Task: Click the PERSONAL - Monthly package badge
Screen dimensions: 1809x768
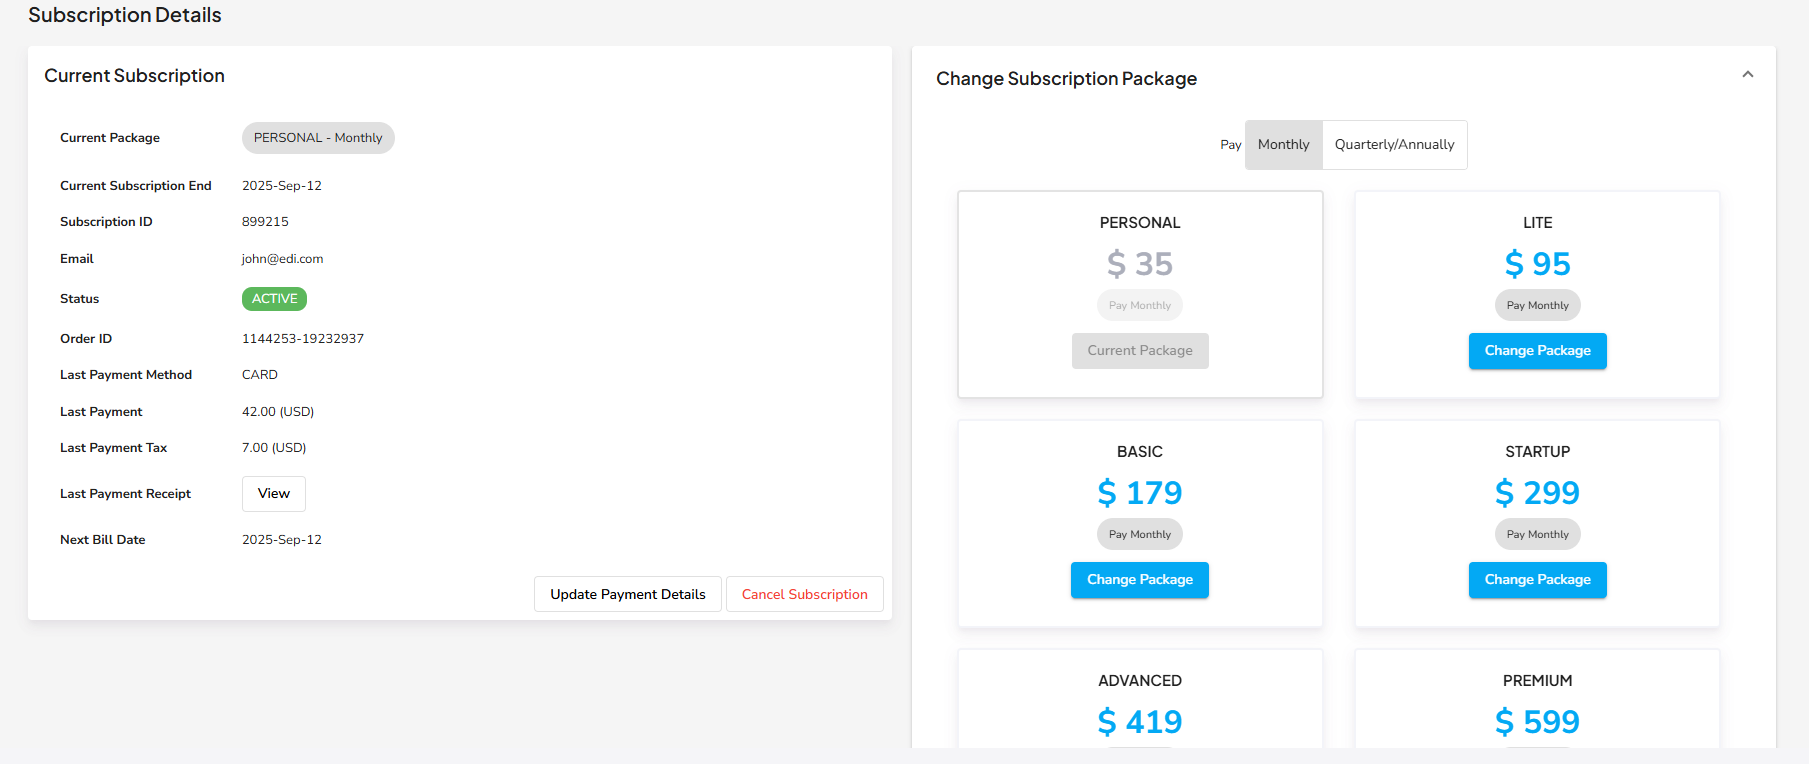Action: (x=318, y=138)
